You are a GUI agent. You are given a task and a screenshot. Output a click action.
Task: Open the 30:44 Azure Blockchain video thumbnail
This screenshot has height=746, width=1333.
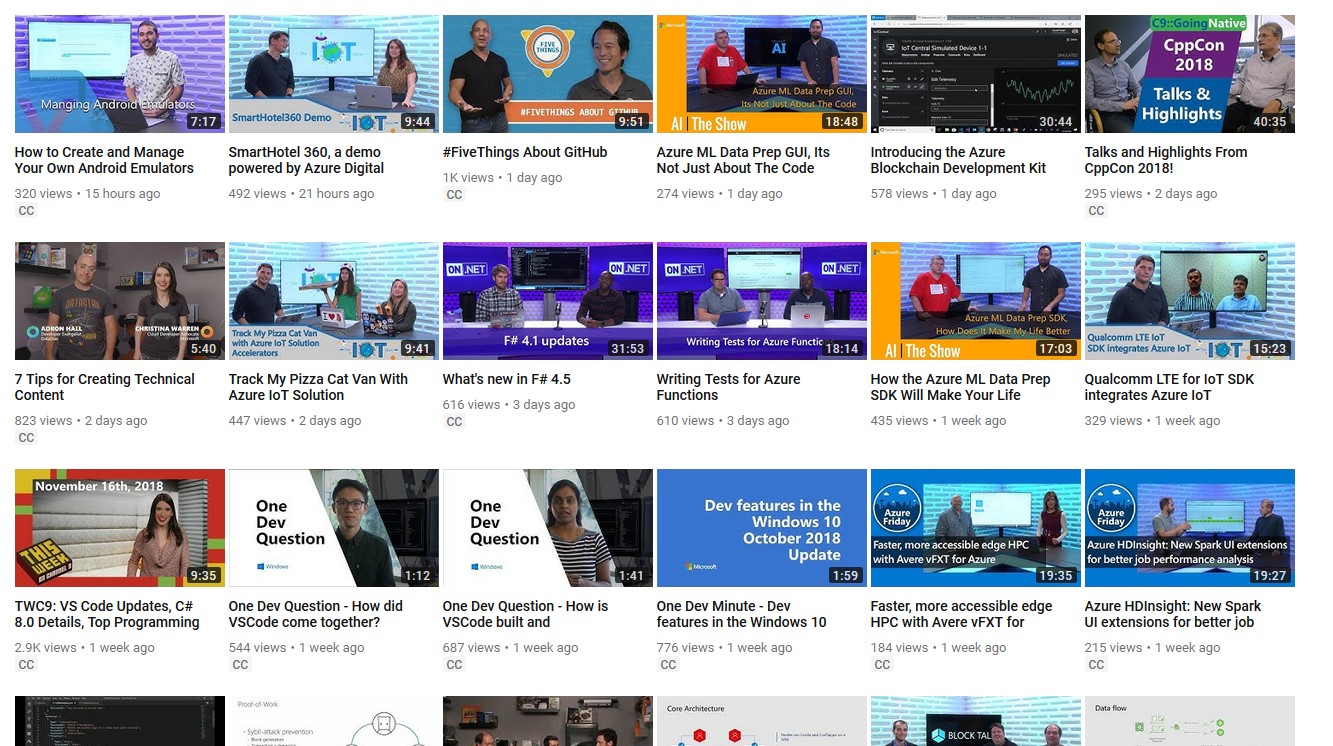pyautogui.click(x=976, y=74)
